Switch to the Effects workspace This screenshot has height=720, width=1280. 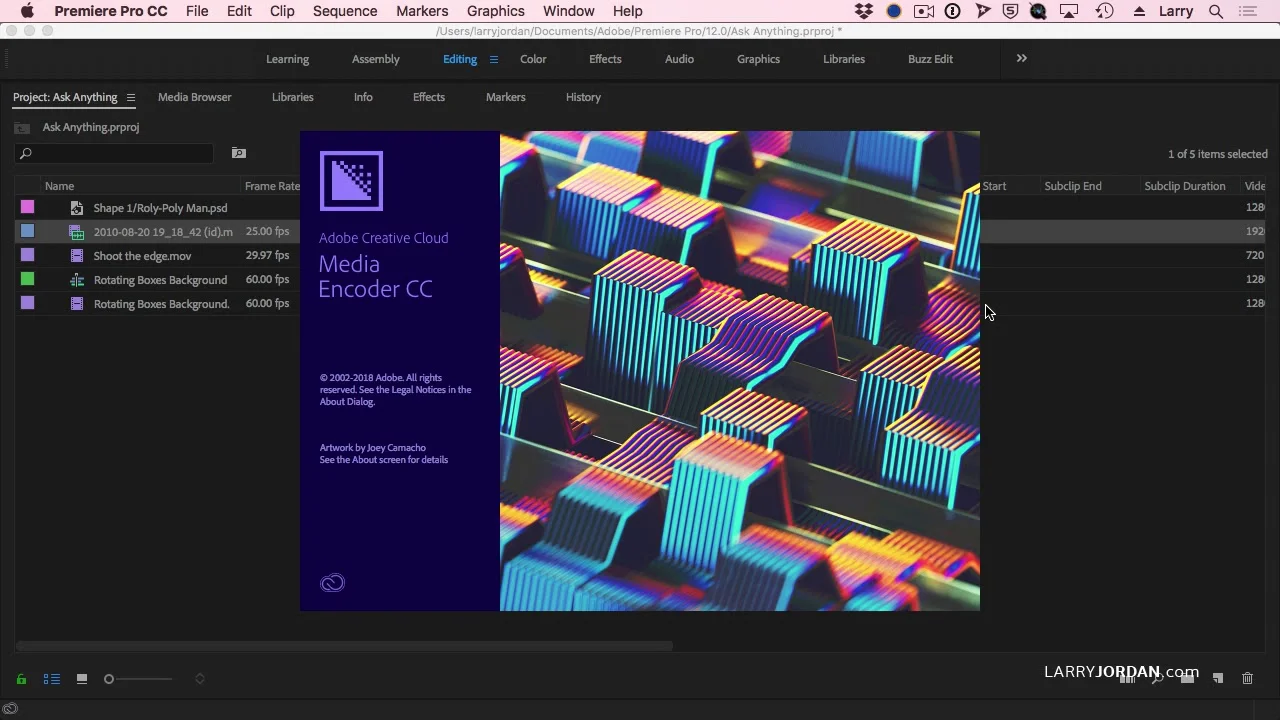tap(605, 59)
